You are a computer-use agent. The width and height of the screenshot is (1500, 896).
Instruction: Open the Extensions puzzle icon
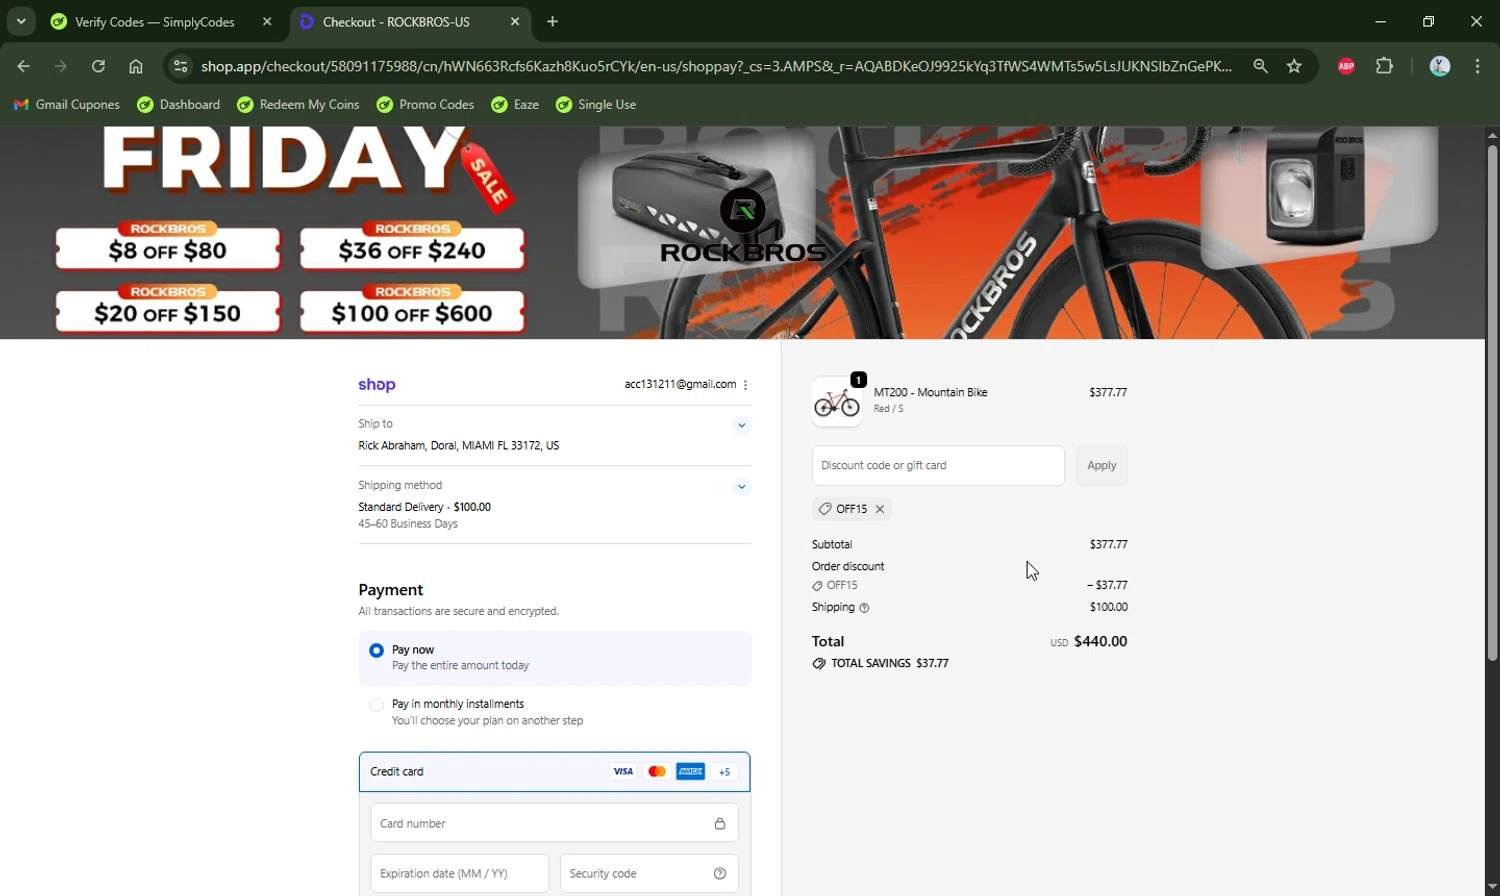tap(1384, 66)
